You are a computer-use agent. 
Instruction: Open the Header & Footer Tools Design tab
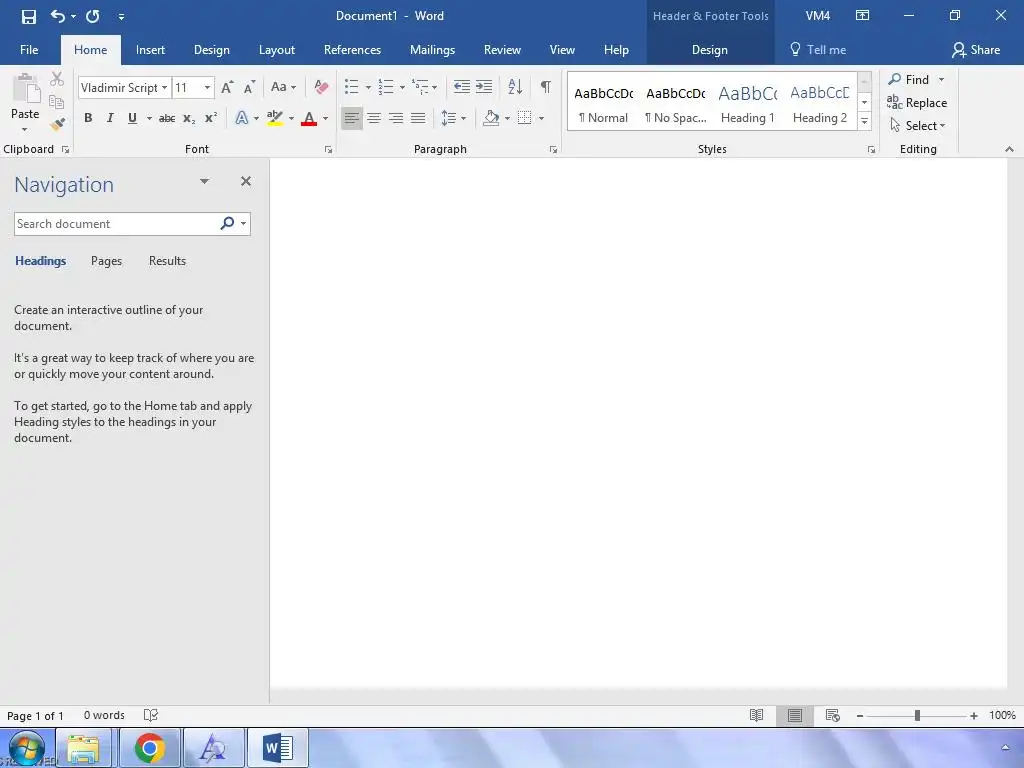point(710,50)
